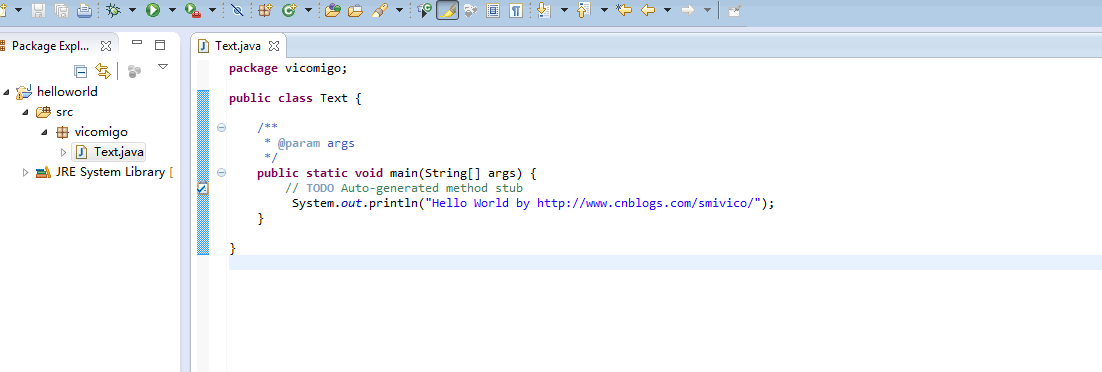Toggle Mark Occurrences highlighter button
Viewport: 1102px width, 372px height.
tap(448, 10)
